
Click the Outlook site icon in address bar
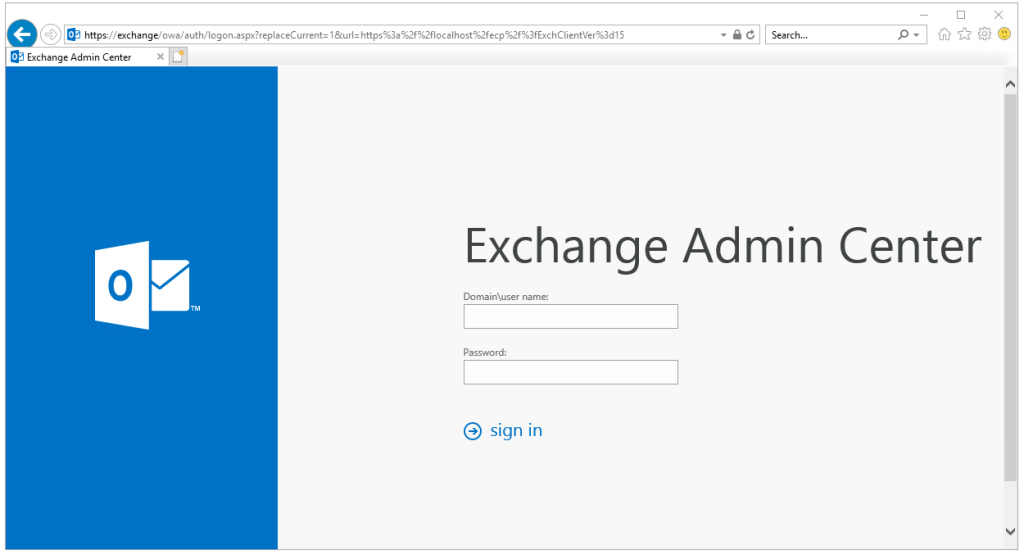coord(74,35)
